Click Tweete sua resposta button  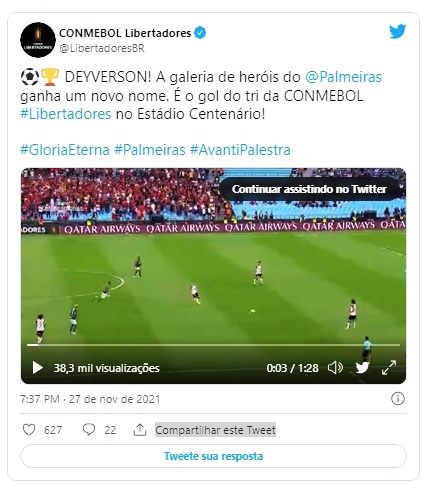(213, 456)
